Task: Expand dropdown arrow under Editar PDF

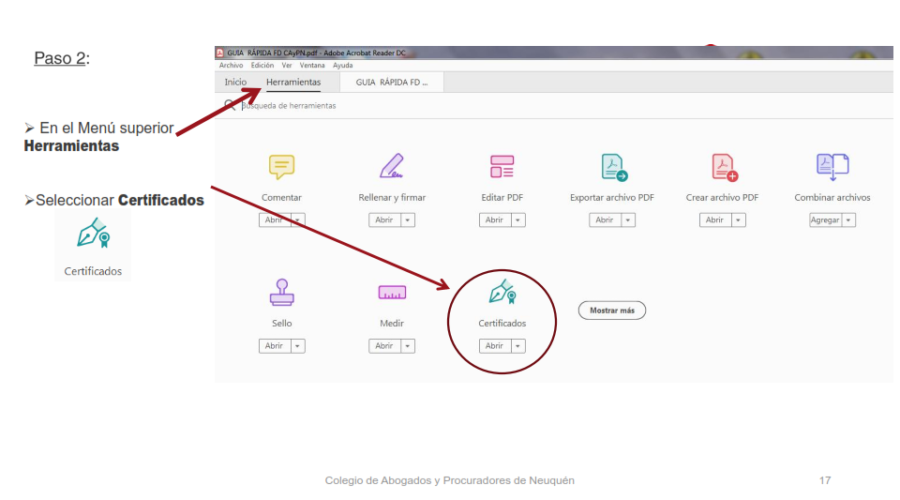Action: [518, 220]
